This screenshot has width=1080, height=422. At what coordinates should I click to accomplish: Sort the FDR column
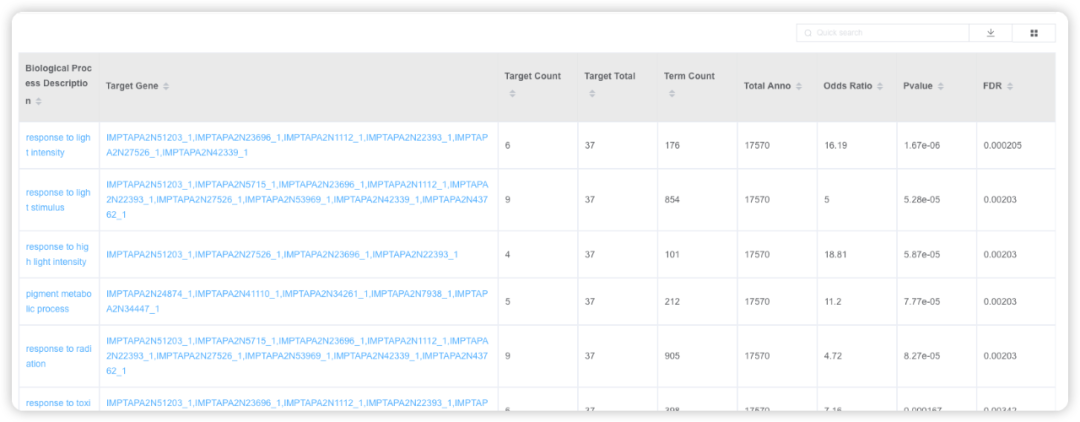[1010, 87]
